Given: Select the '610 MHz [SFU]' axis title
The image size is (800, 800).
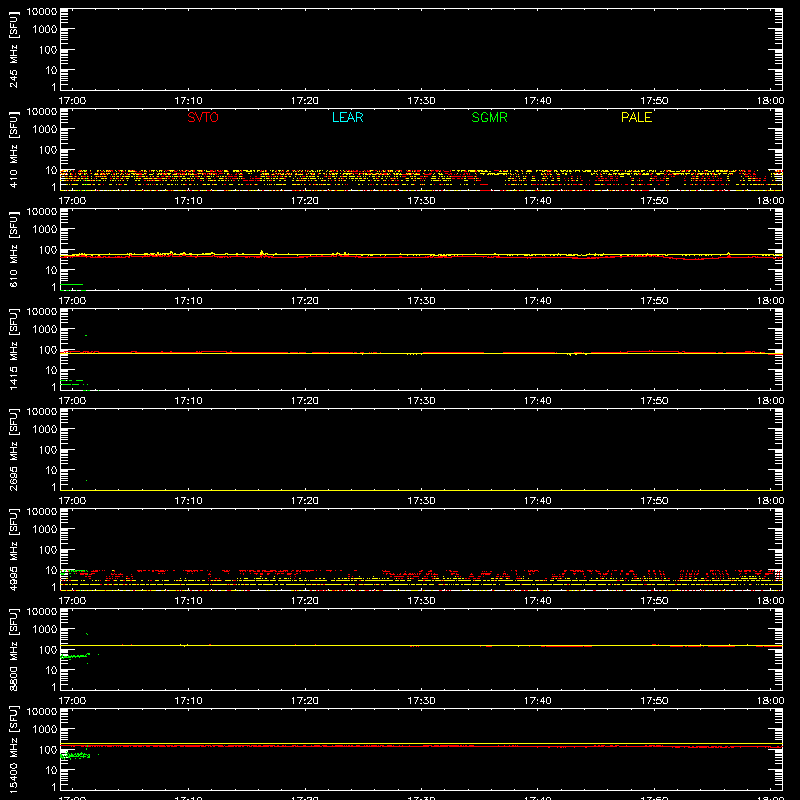Looking at the screenshot, I should (x=13, y=249).
